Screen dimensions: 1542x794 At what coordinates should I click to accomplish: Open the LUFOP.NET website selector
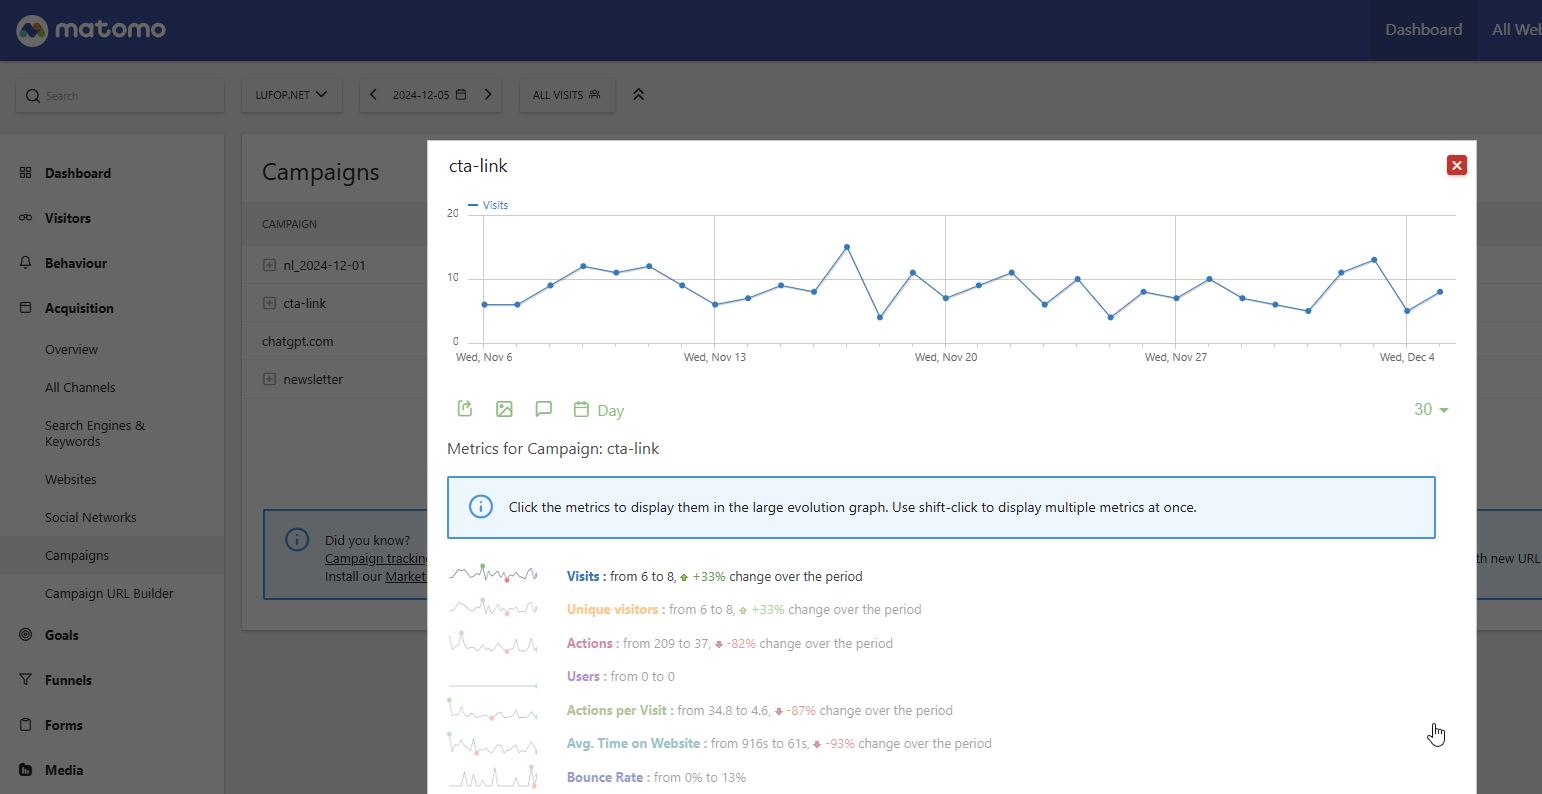click(x=291, y=95)
